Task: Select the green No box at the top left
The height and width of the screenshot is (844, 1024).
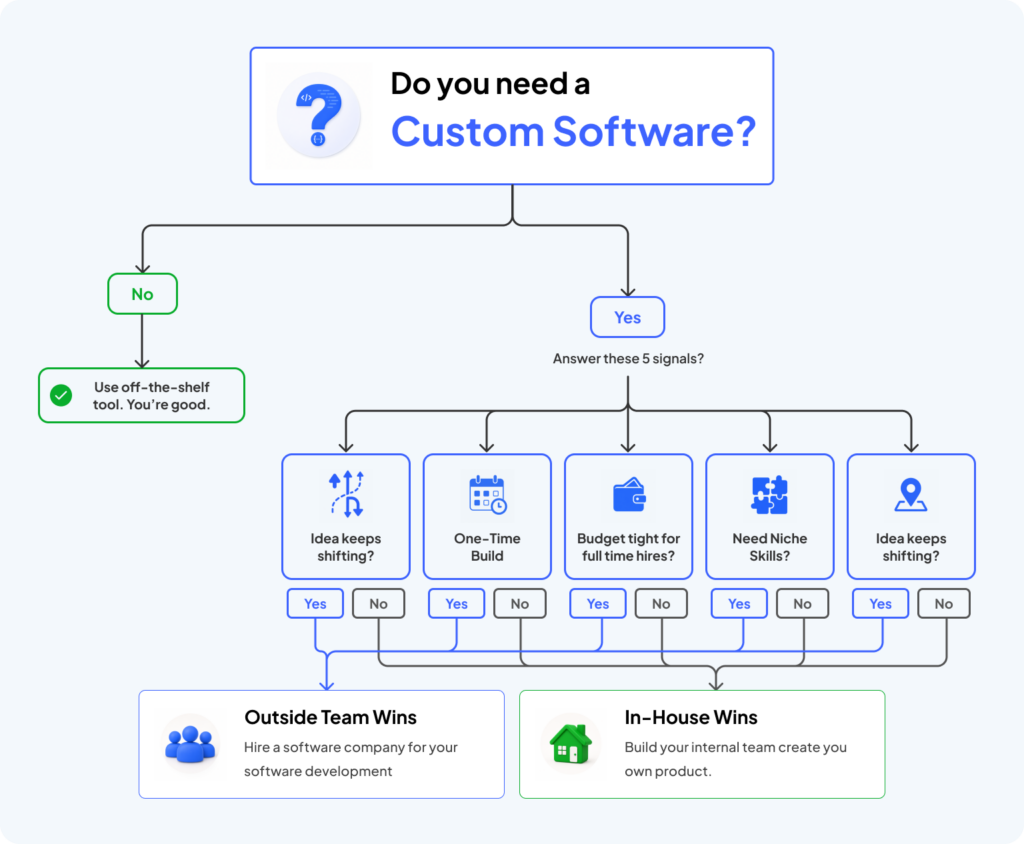Action: tap(142, 294)
